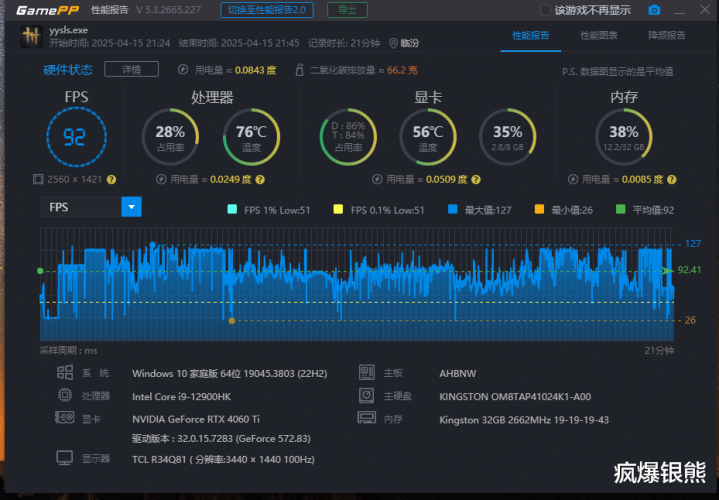
Task: Switch to the 性能图表 tab
Action: click(598, 35)
